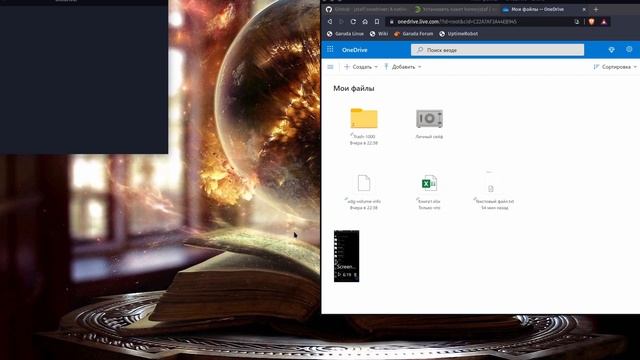The width and height of the screenshot is (640, 360).
Task: Open the Garuda Forum bookmark
Action: click(x=413, y=34)
